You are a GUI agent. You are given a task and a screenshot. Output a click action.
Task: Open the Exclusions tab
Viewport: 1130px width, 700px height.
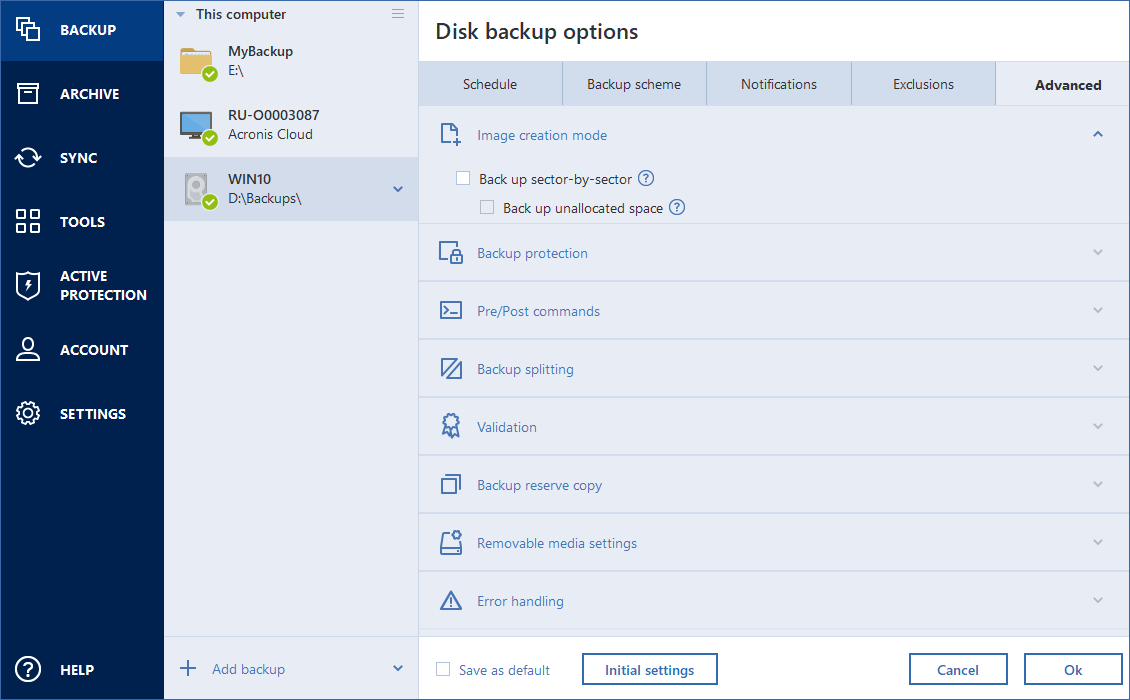tap(923, 84)
